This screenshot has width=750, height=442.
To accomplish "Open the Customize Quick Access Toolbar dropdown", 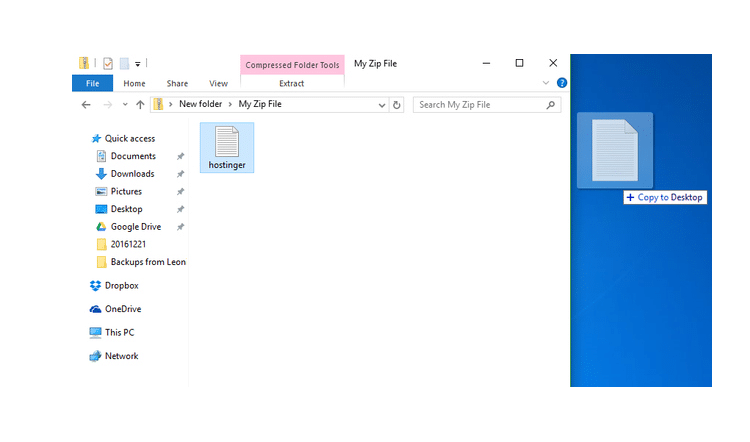I will click(x=138, y=64).
